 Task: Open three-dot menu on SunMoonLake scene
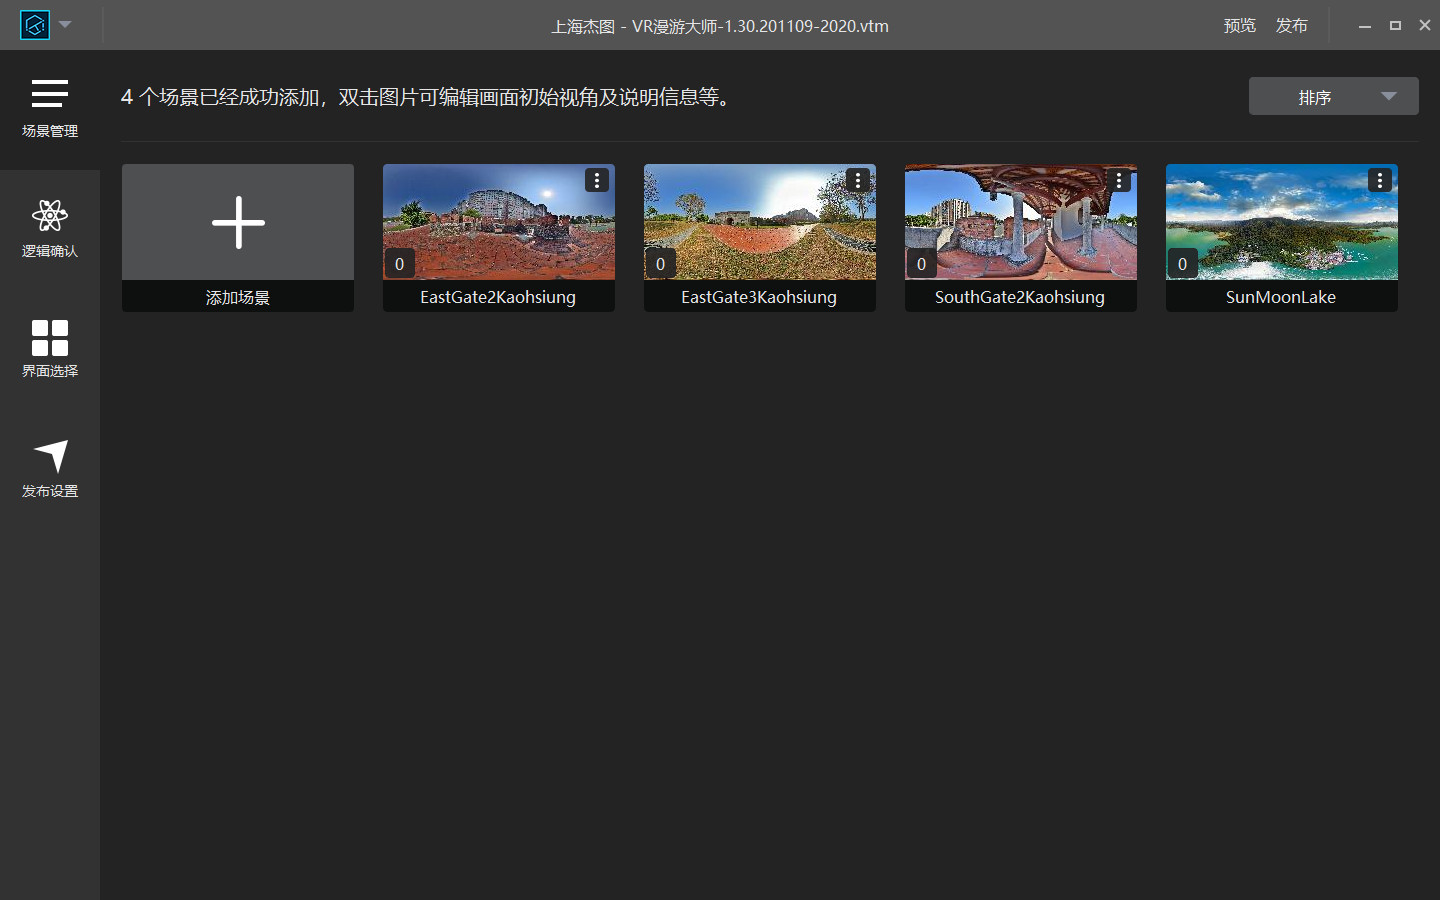point(1380,180)
